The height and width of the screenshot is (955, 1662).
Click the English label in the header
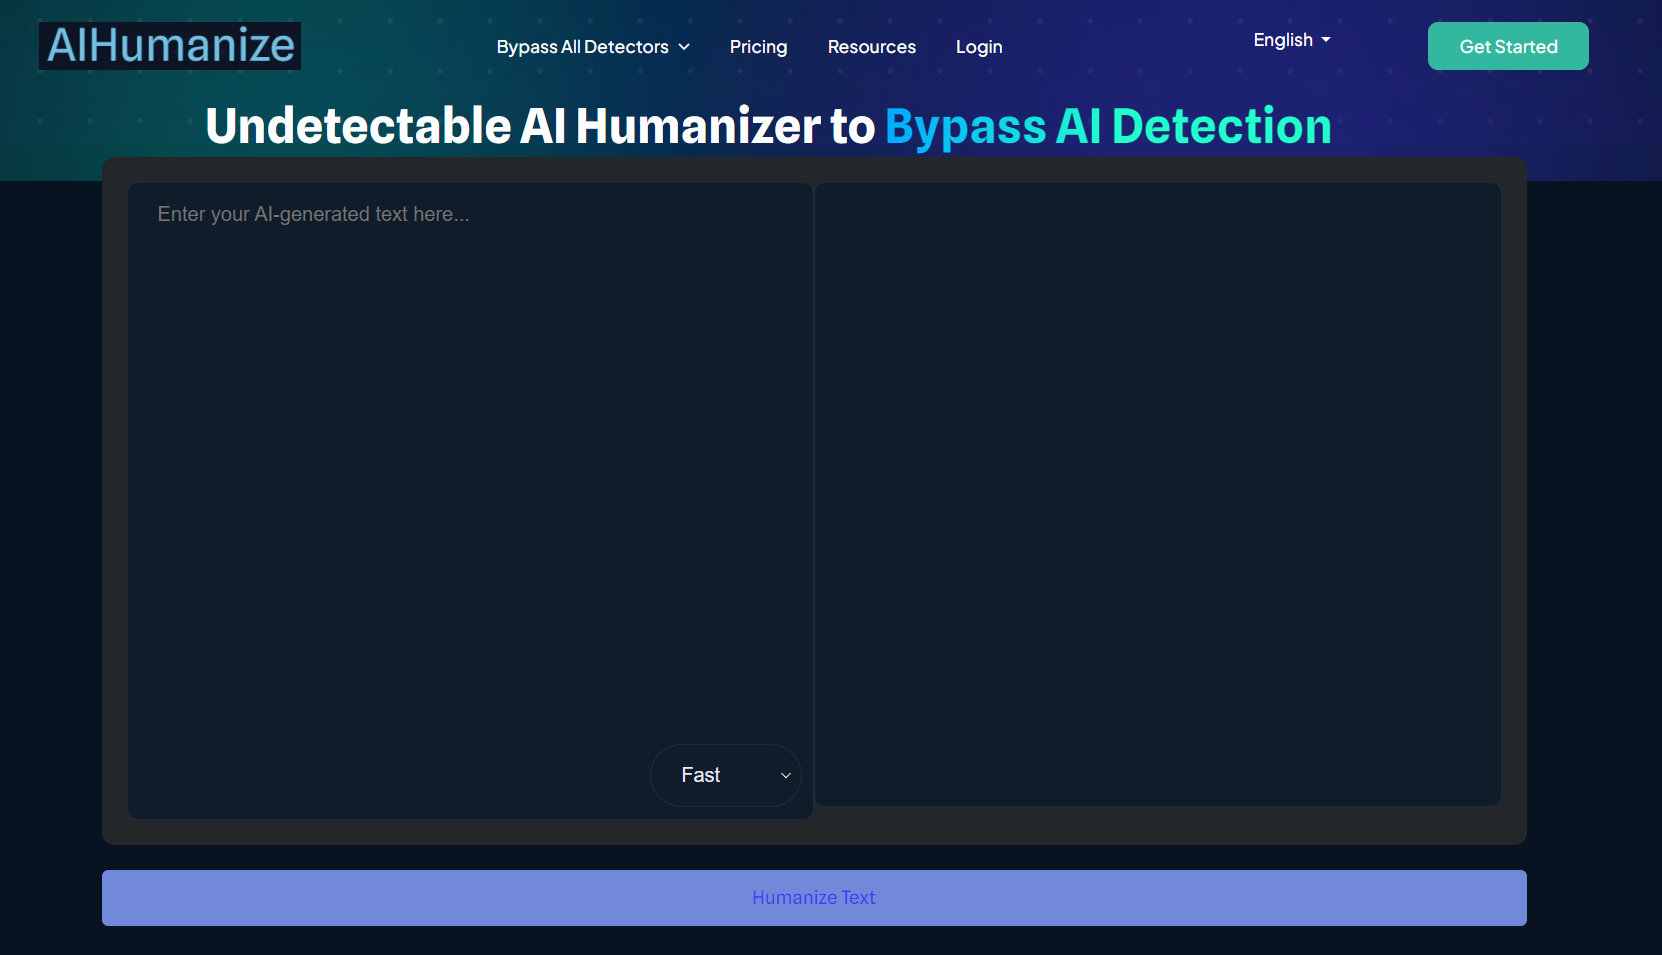coord(1282,40)
